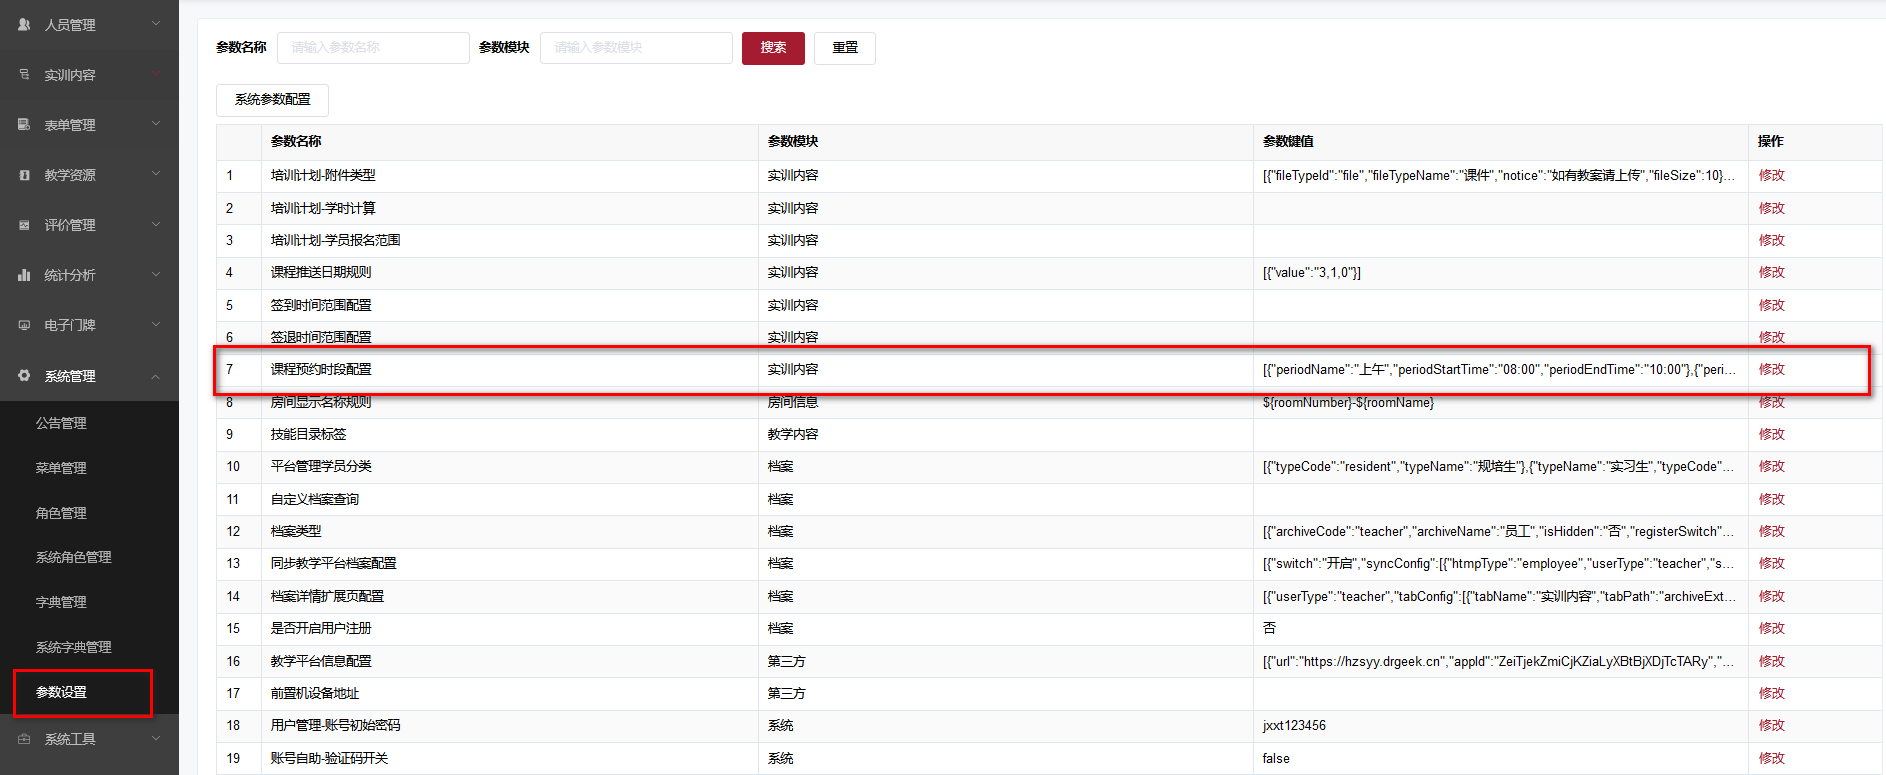This screenshot has width=1886, height=775.
Task: Click 修改 for 档案类型 row
Action: point(1771,531)
